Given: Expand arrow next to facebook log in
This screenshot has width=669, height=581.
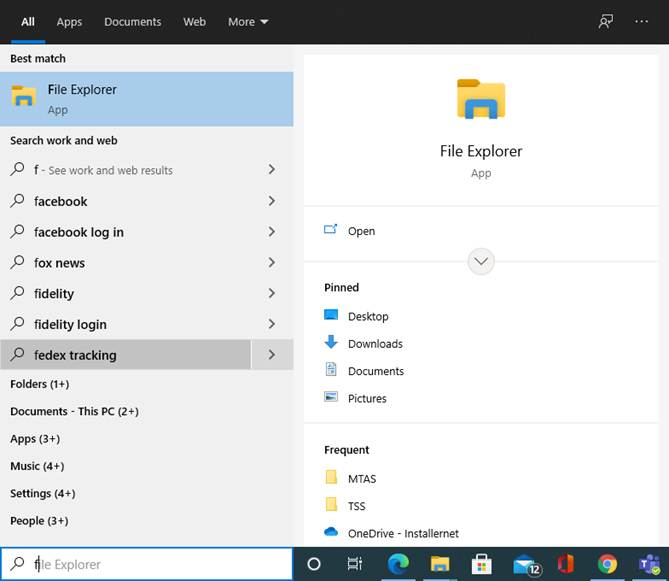Looking at the screenshot, I should pos(272,232).
